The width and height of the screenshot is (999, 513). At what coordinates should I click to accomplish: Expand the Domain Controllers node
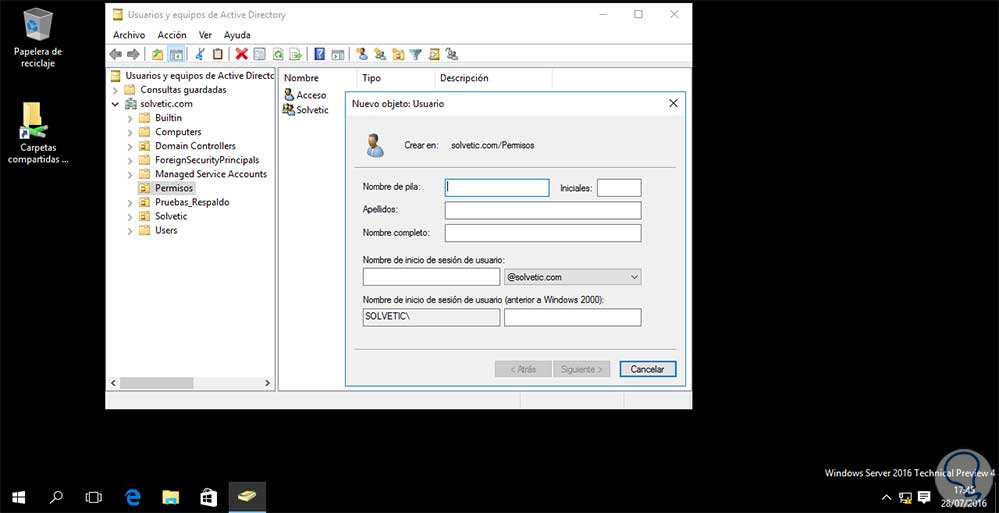(130, 146)
